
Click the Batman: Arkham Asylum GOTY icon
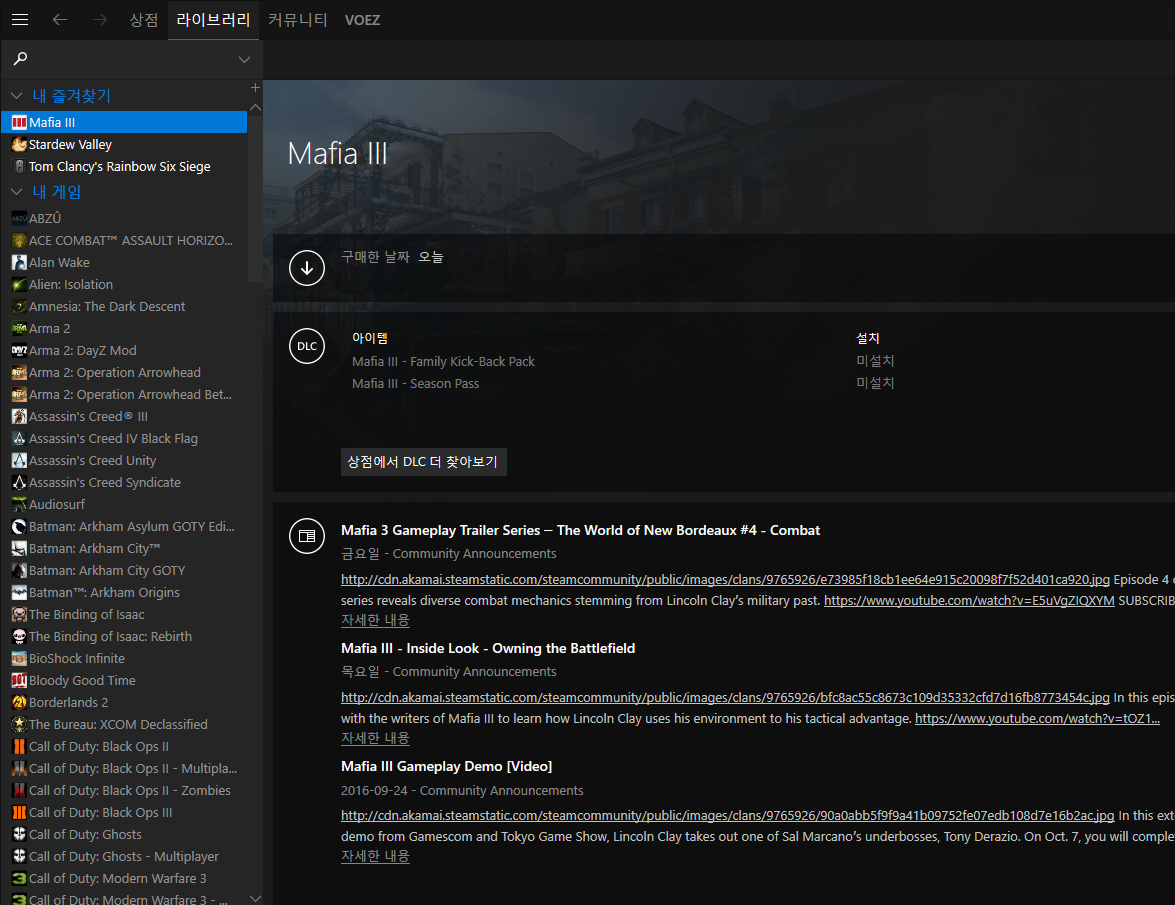click(19, 527)
